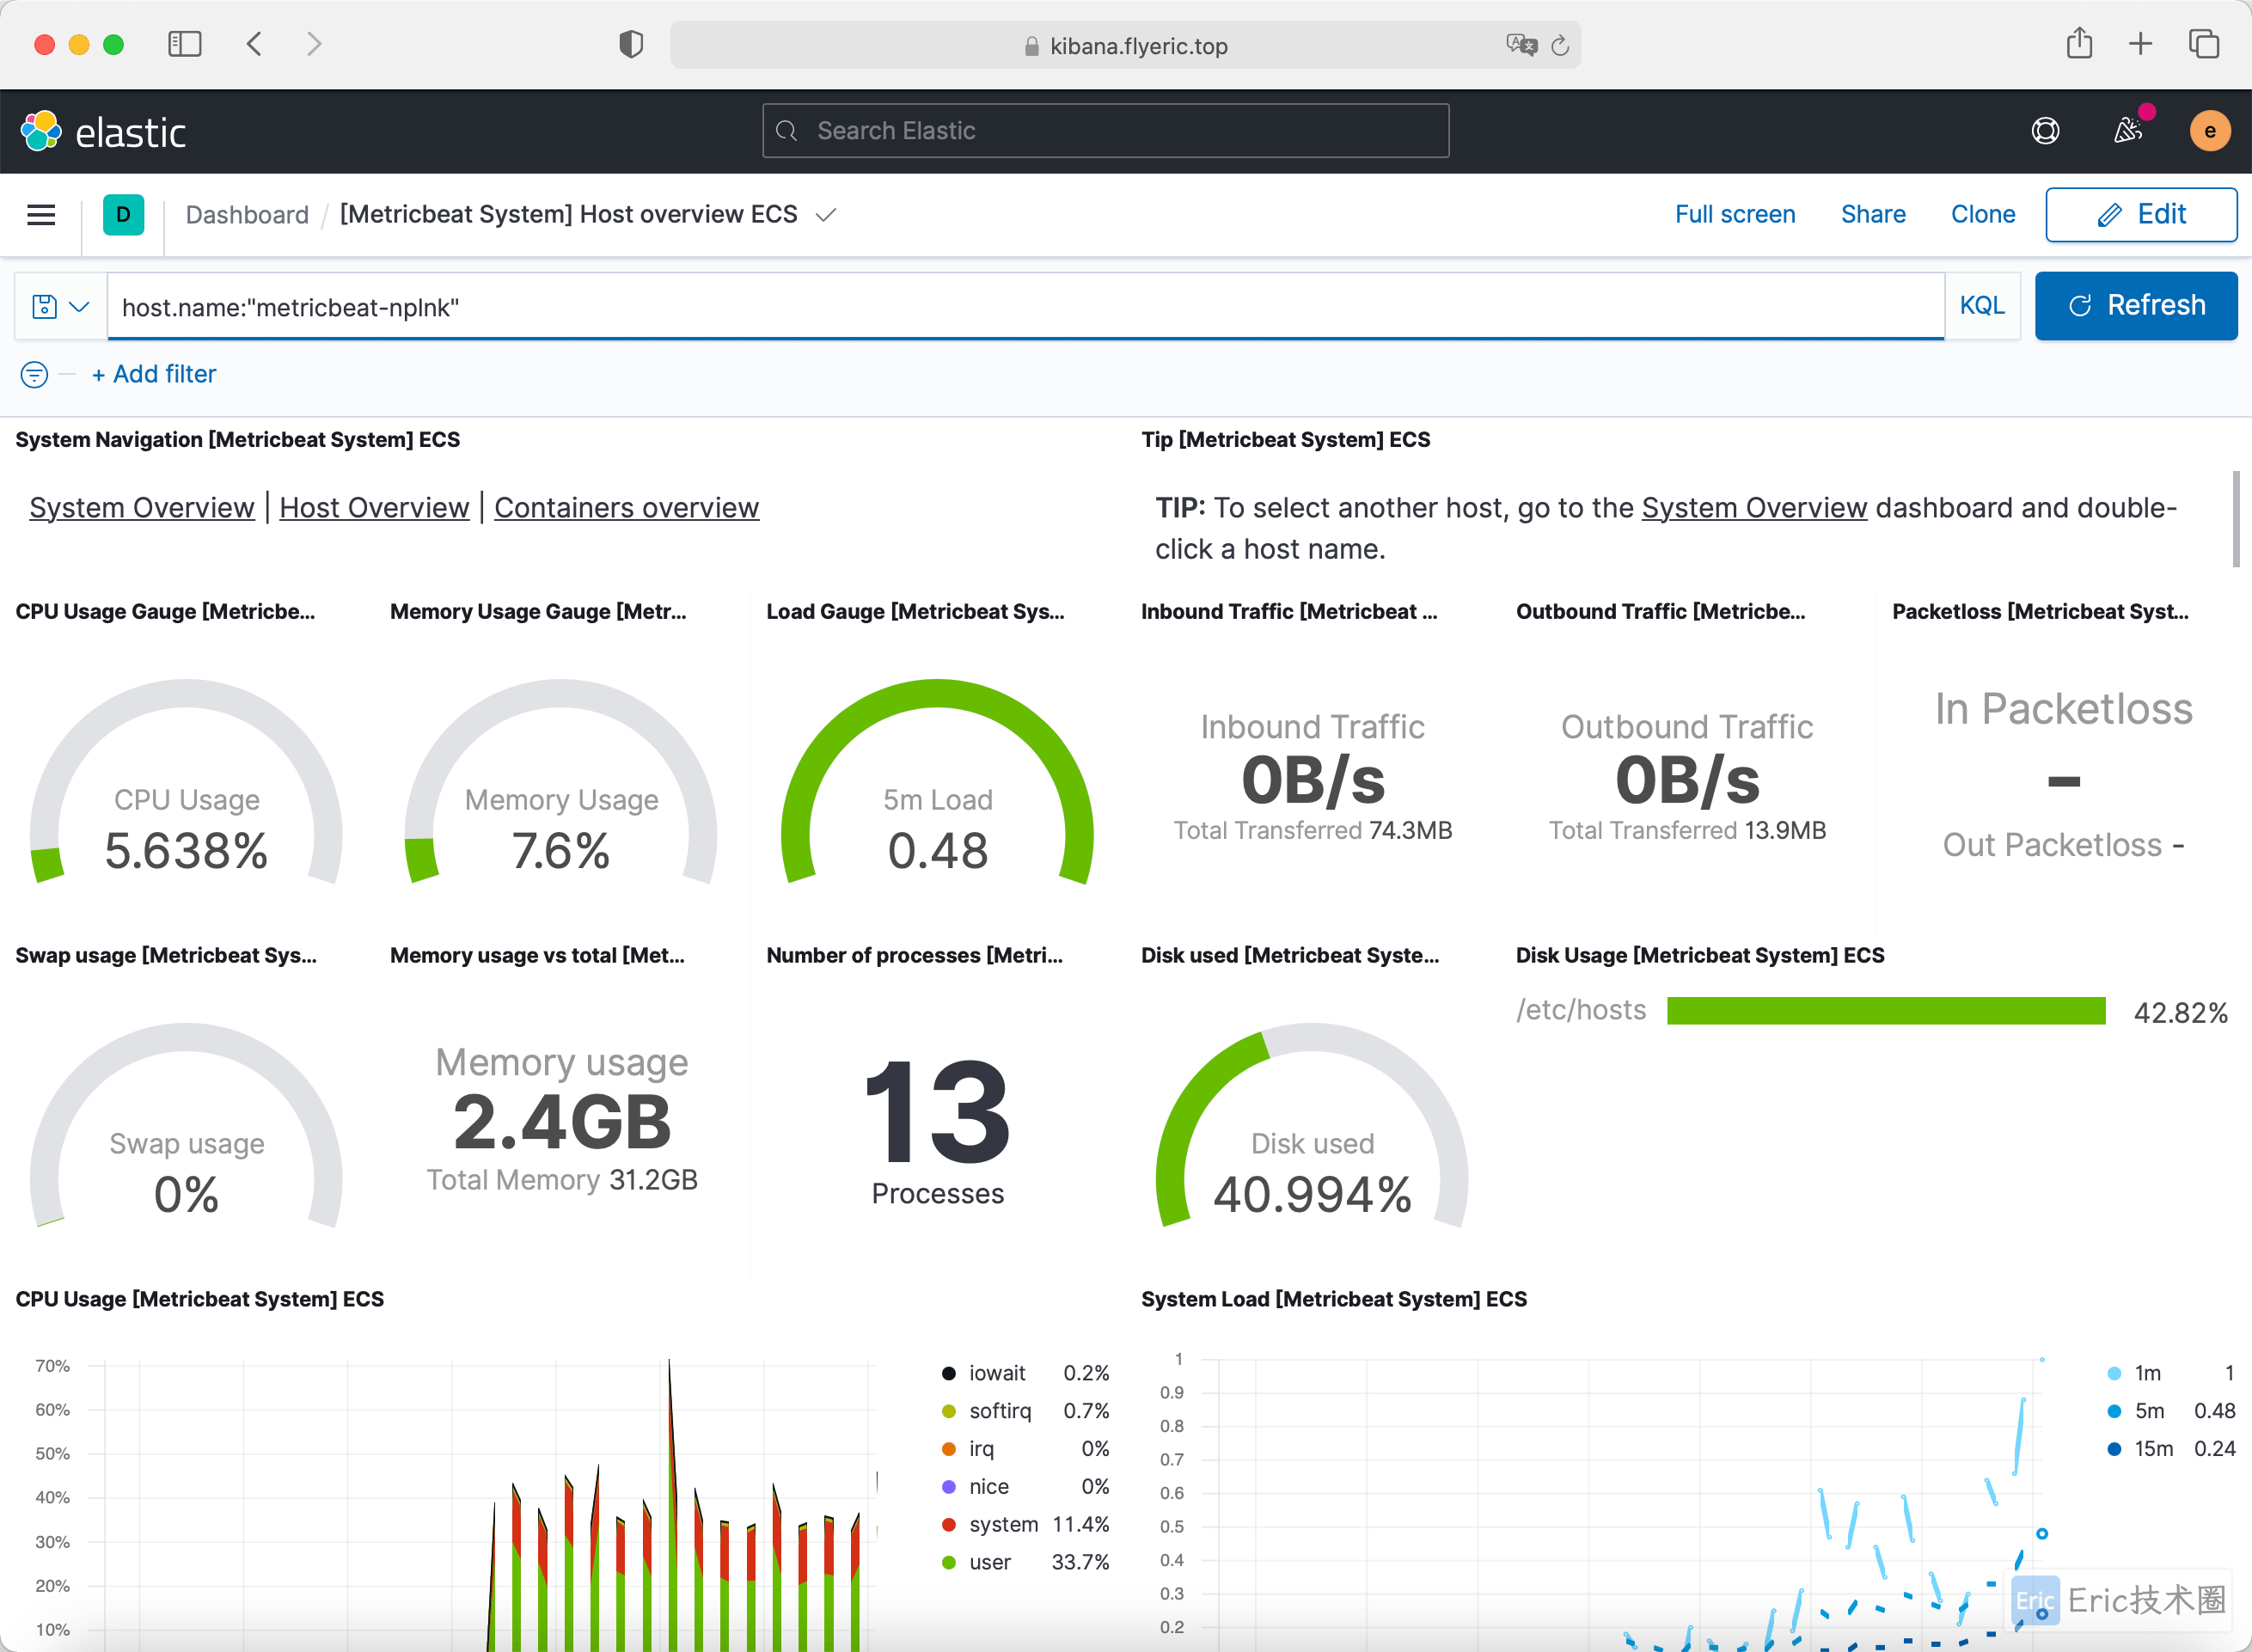2252x1652 pixels.
Task: Toggle irq series in CPU legend
Action: tap(981, 1449)
